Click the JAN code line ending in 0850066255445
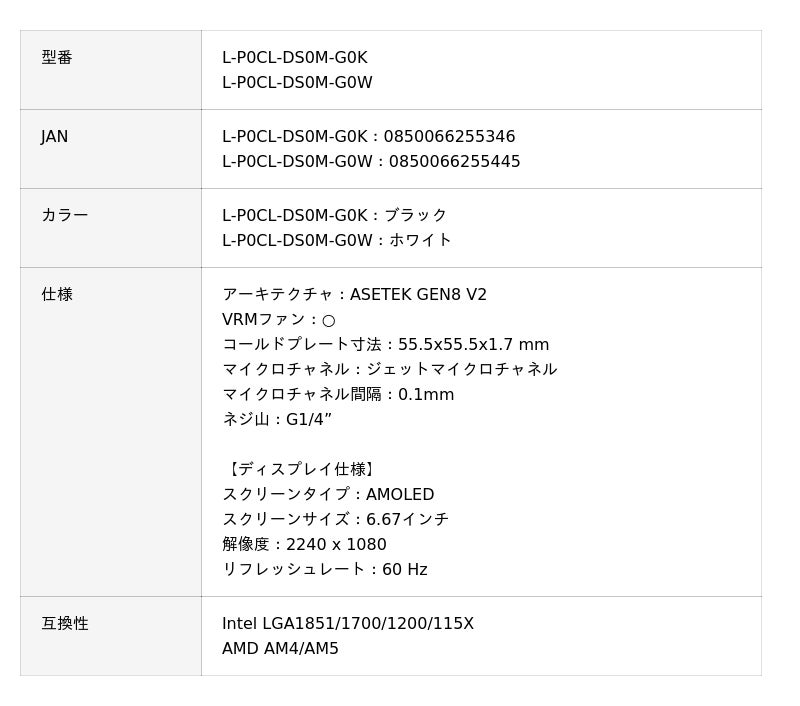This screenshot has width=800, height=706. point(371,162)
